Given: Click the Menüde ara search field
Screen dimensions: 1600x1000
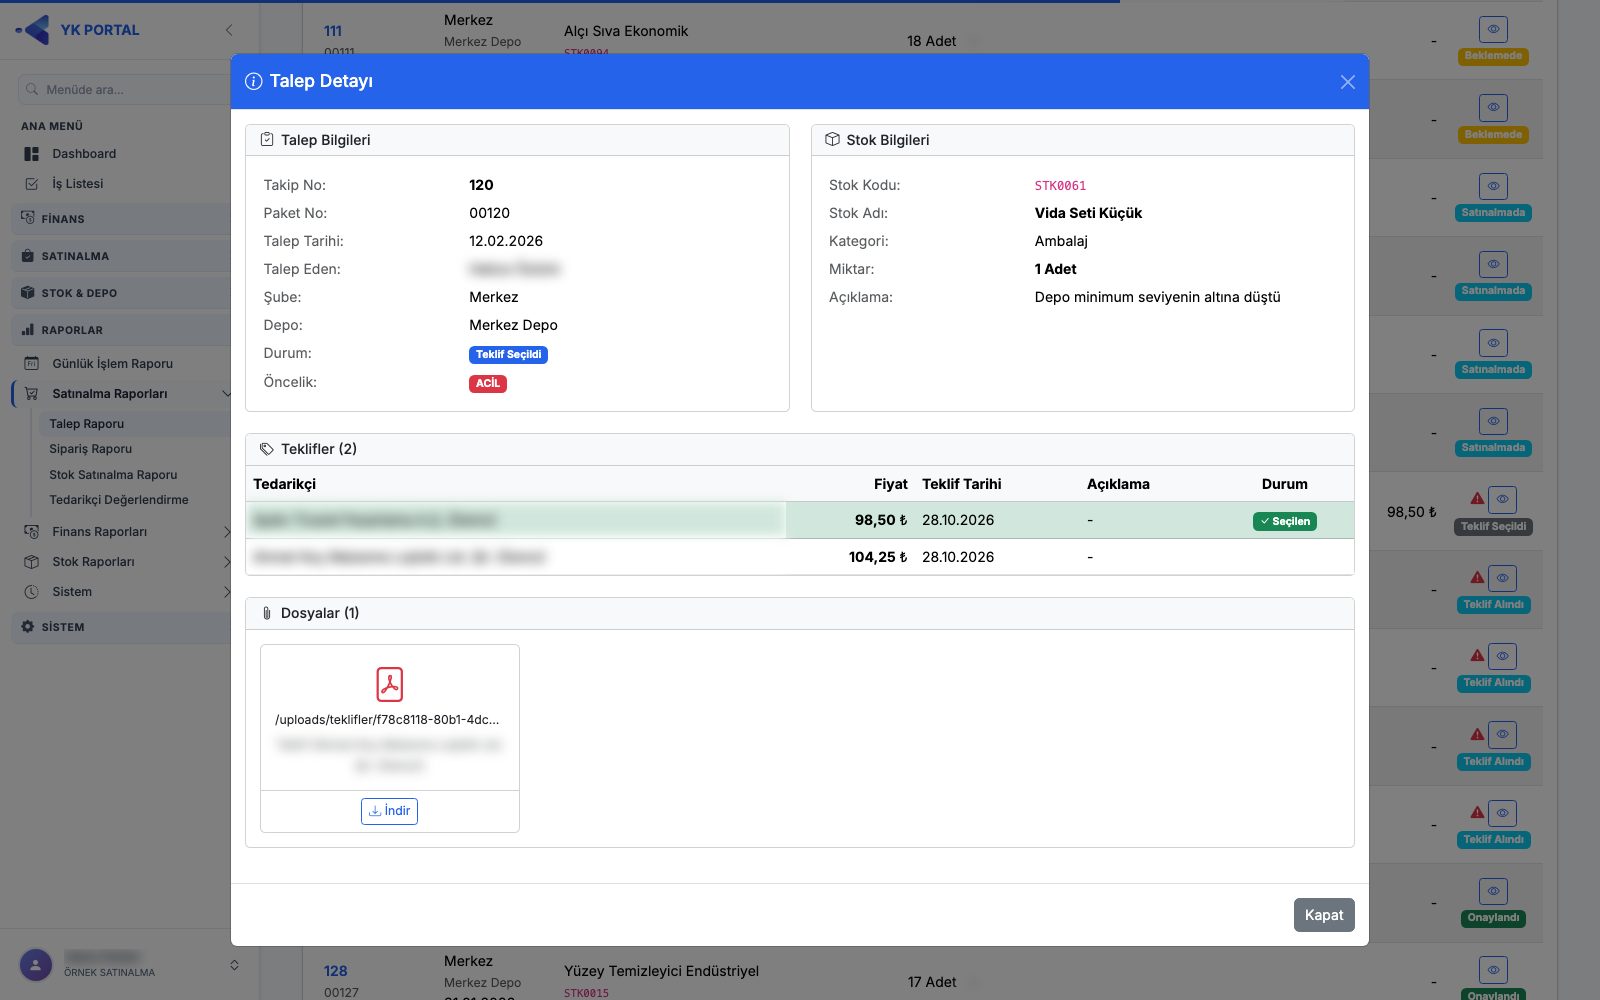Looking at the screenshot, I should pos(125,90).
